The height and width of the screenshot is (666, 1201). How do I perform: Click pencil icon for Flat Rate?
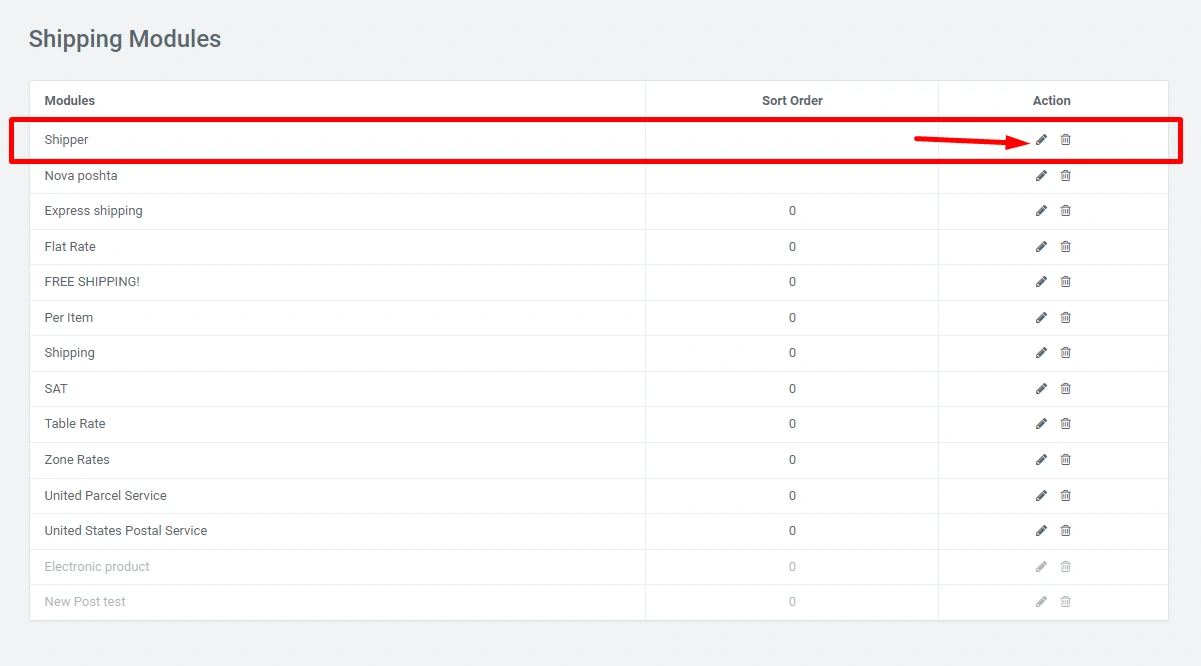click(1041, 247)
